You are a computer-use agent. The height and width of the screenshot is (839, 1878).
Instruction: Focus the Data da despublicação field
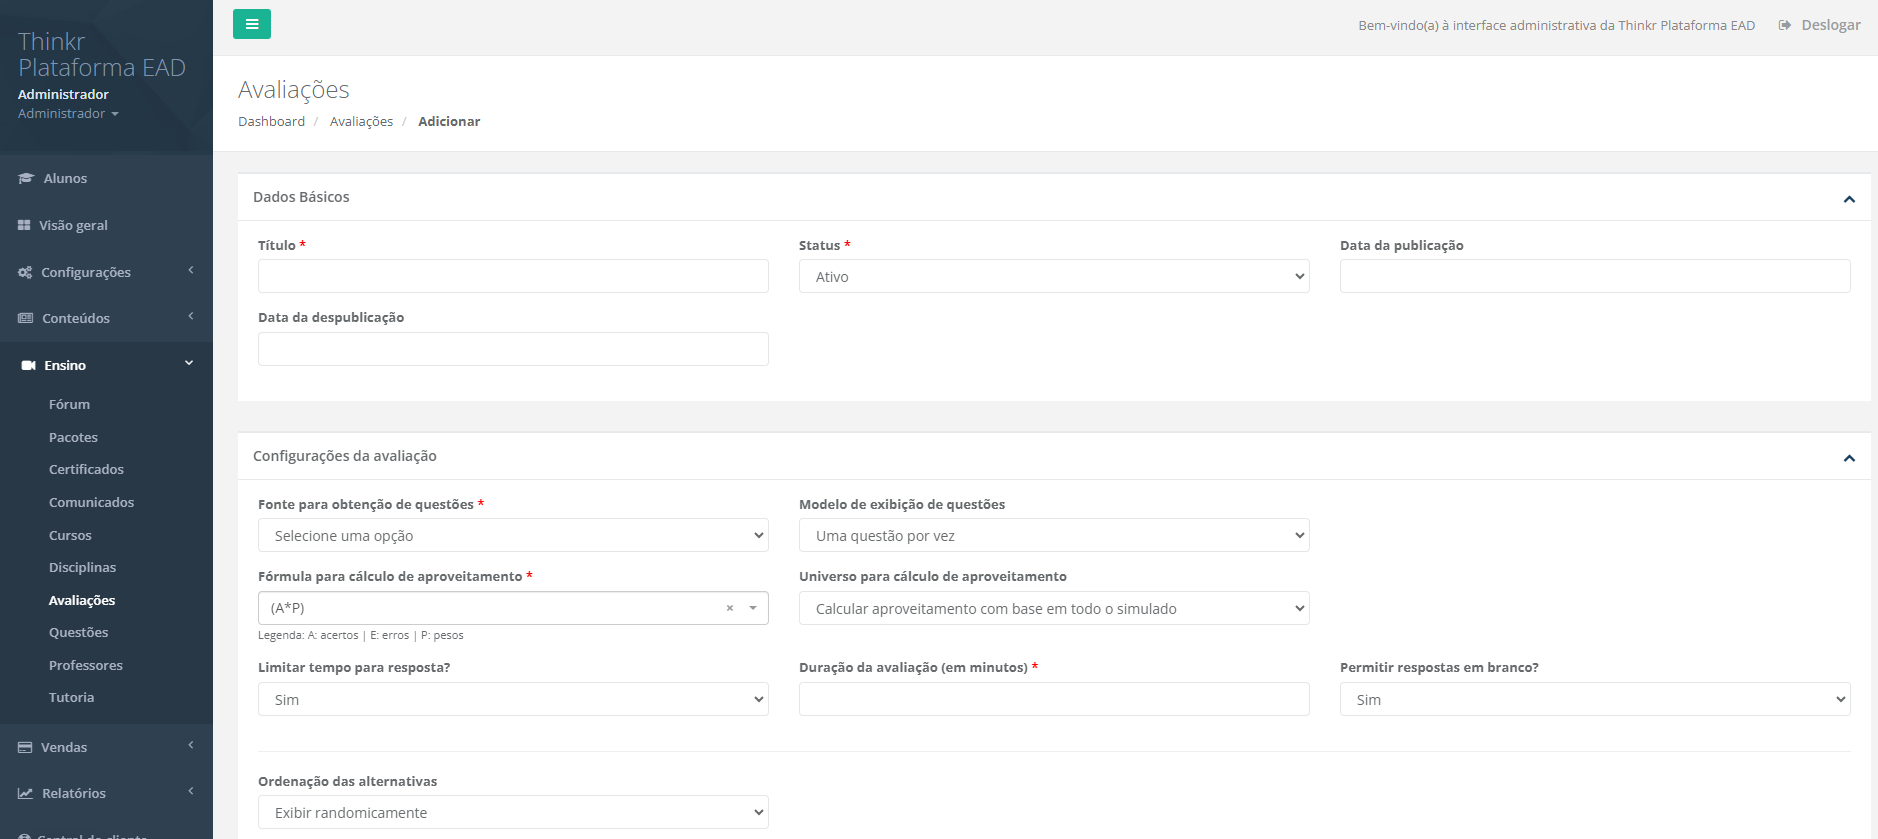513,349
